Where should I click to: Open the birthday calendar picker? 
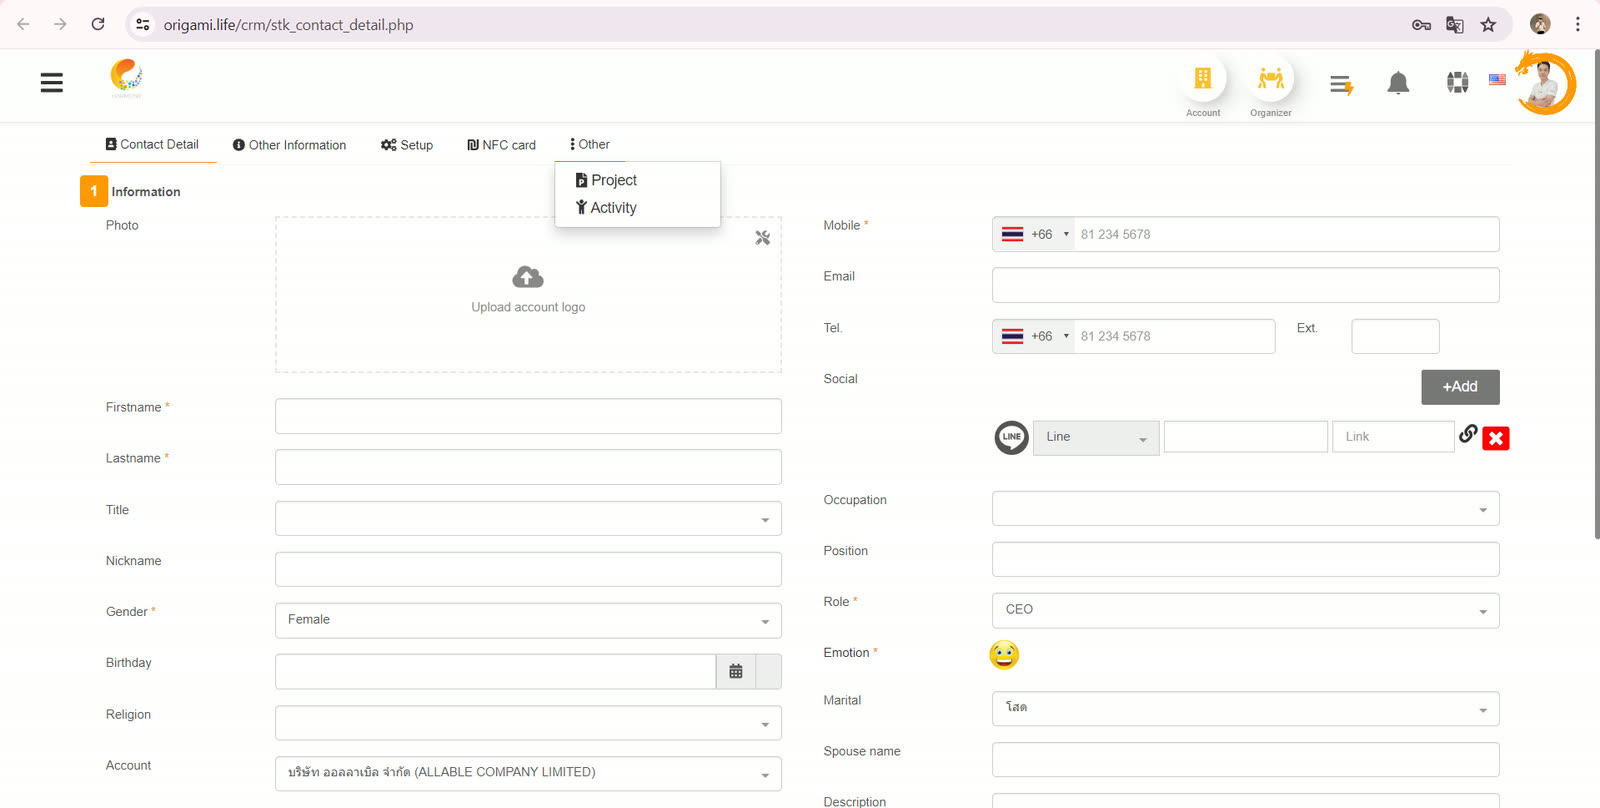click(736, 672)
